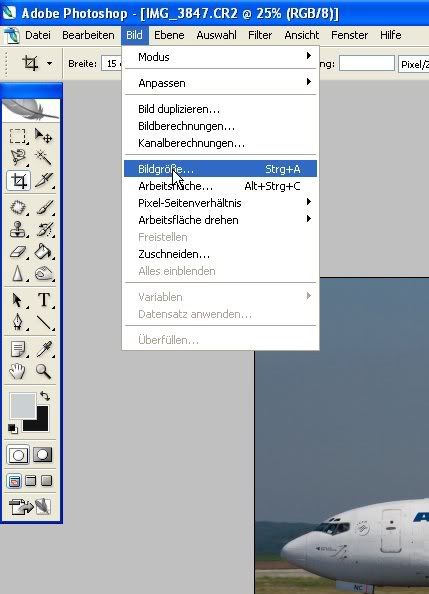The image size is (429, 594).
Task: Click the empty resolution input field
Action: click(366, 63)
